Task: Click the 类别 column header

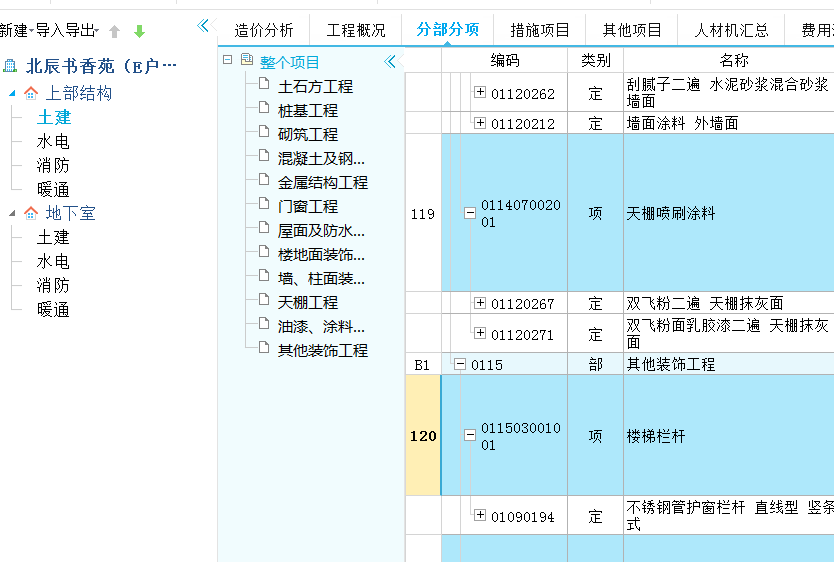Action: pos(595,60)
